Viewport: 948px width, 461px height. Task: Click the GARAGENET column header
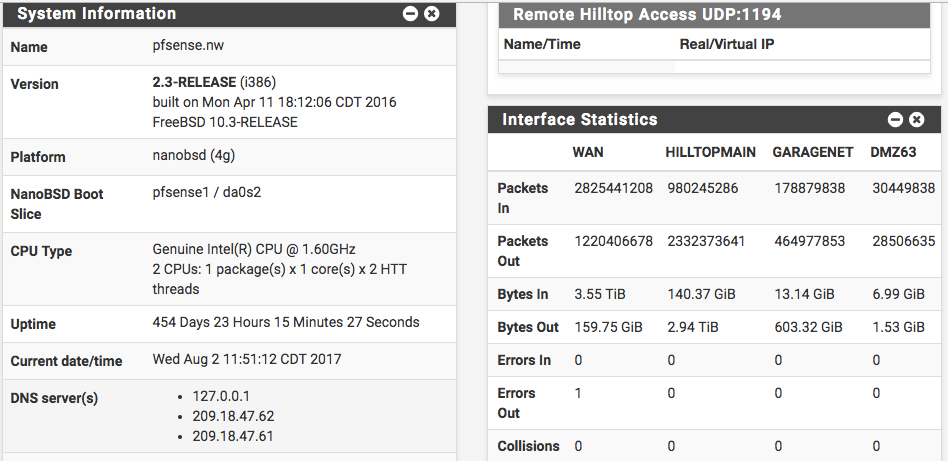pyautogui.click(x=812, y=153)
